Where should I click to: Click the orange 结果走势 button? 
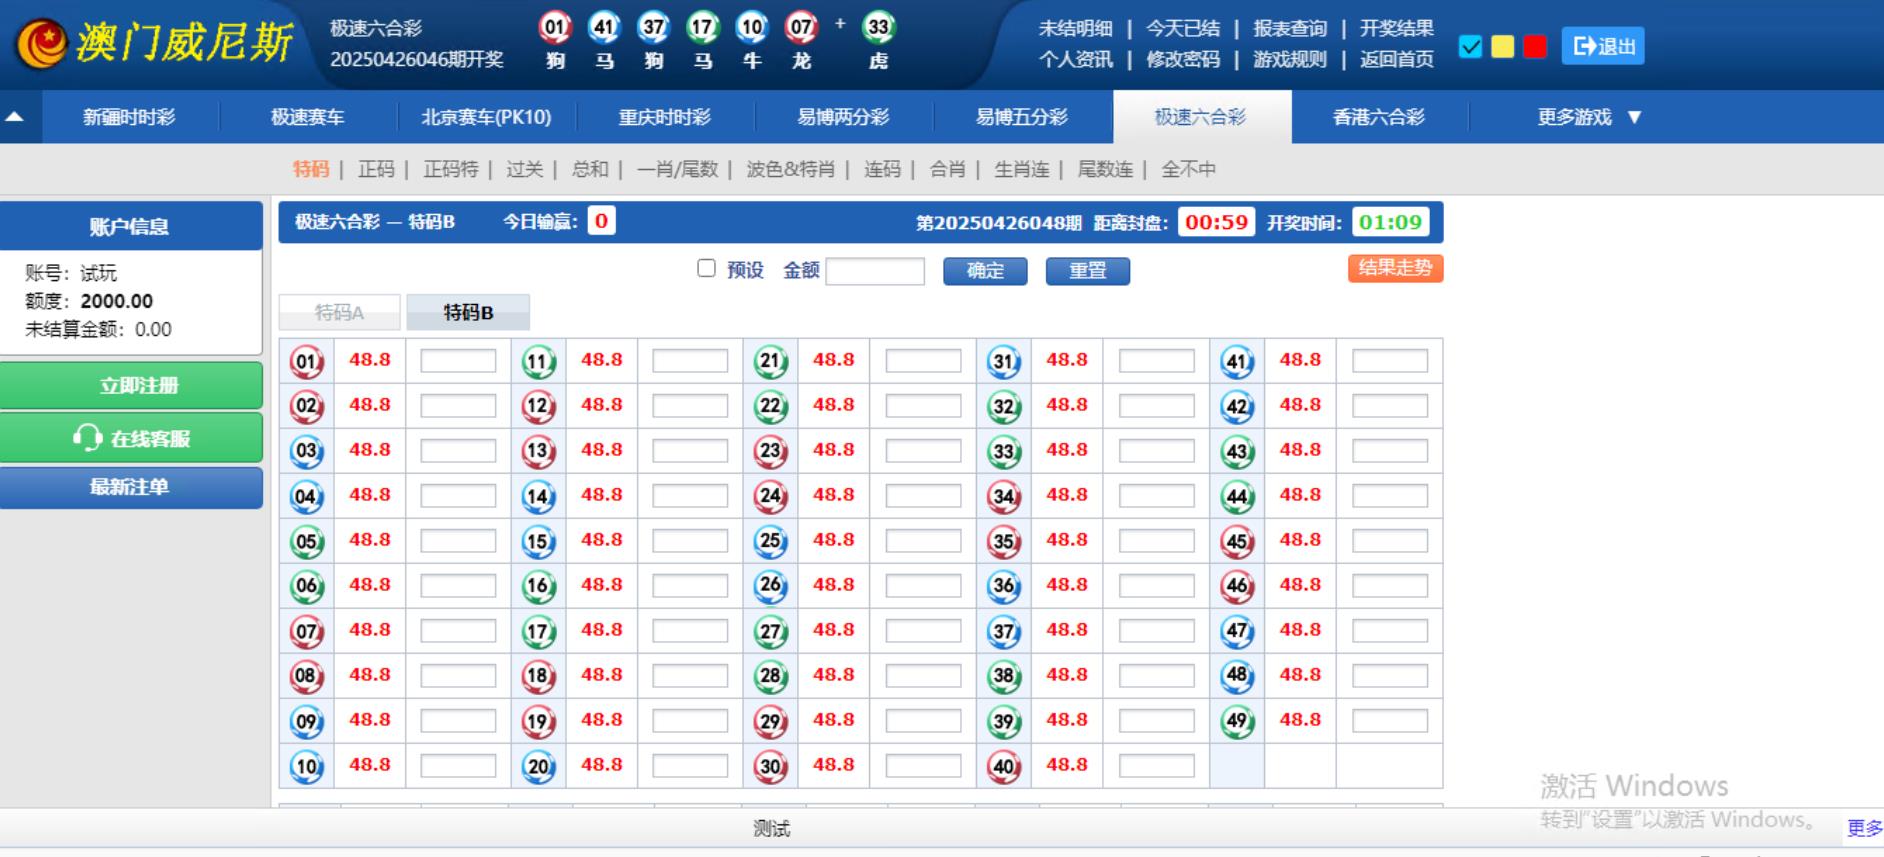pos(1394,268)
